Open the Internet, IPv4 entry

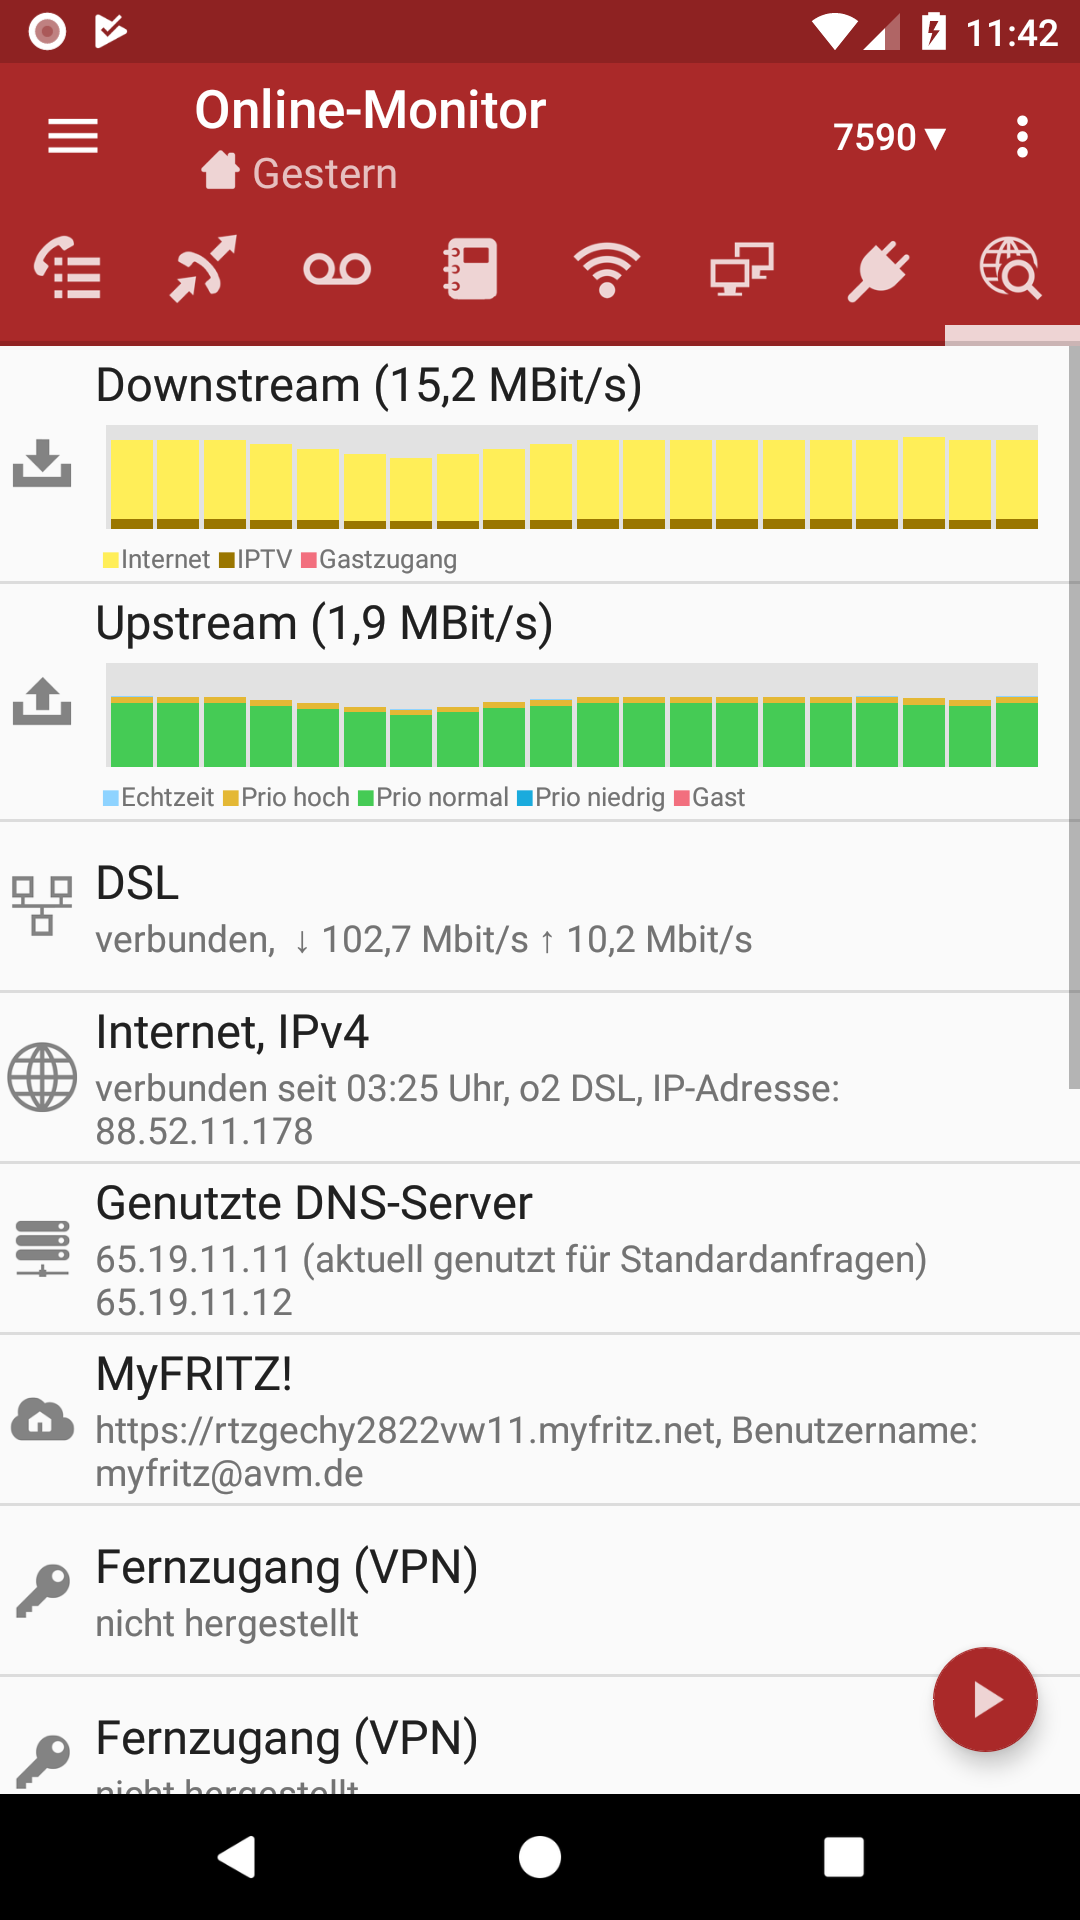540,1078
